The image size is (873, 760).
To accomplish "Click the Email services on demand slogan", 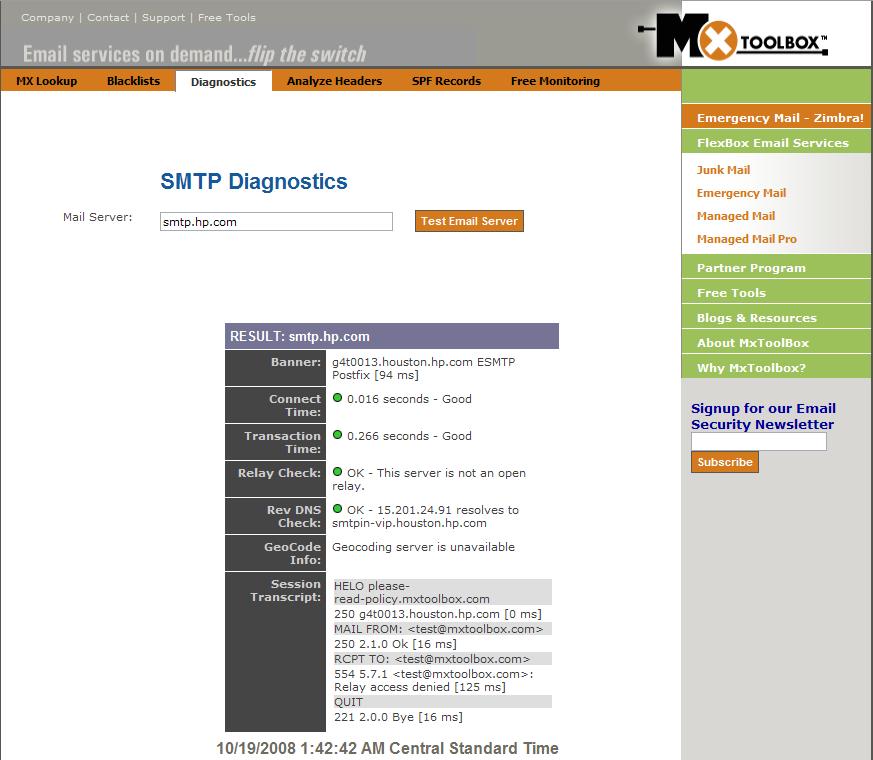I will point(195,54).
